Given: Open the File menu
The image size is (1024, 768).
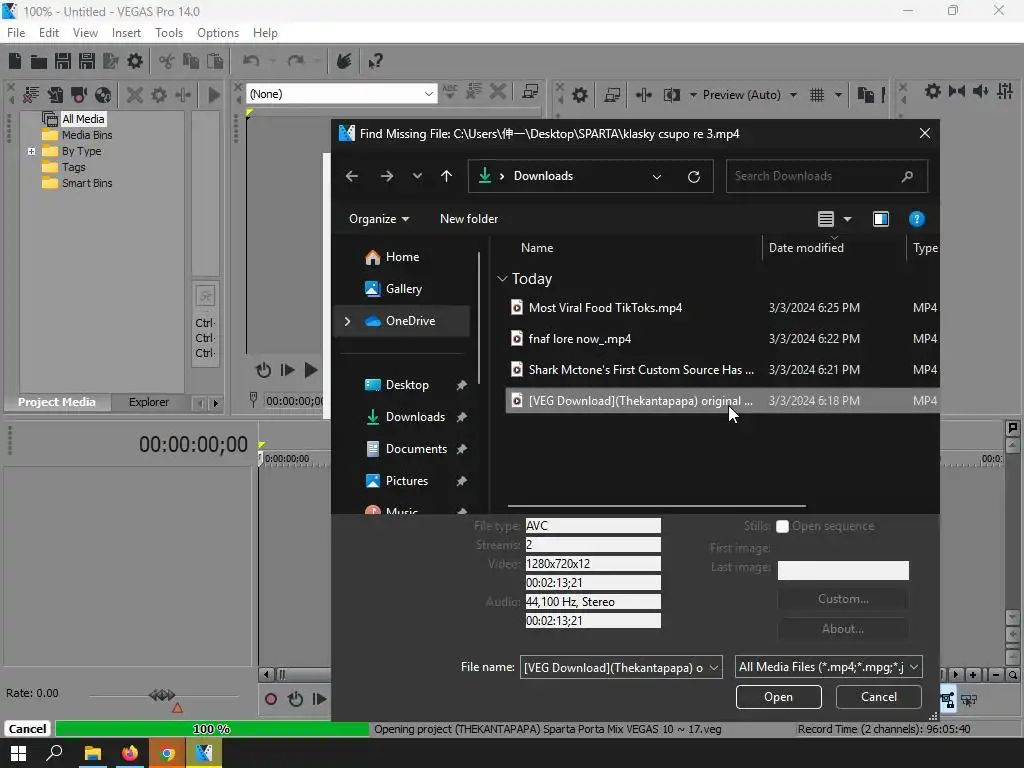Looking at the screenshot, I should 16,33.
